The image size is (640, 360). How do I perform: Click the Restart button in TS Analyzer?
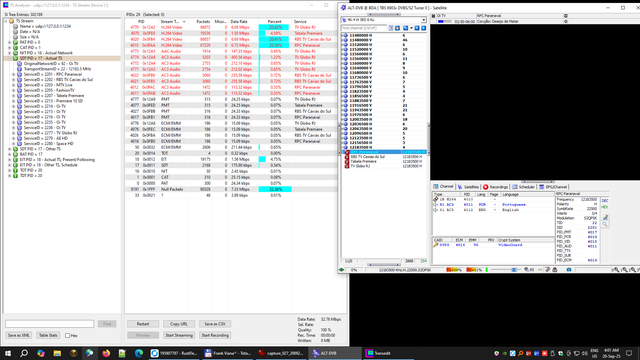[x=143, y=324]
